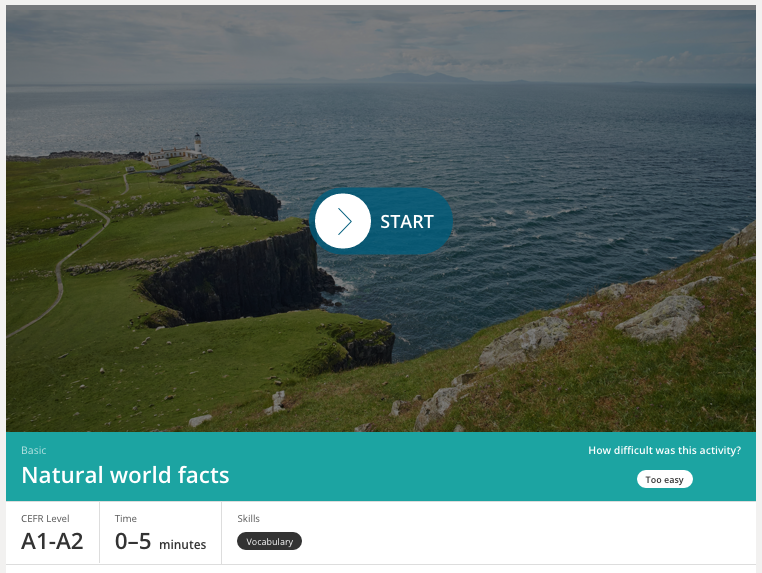Click the How difficult was this activity? text
The image size is (762, 573).
[664, 451]
